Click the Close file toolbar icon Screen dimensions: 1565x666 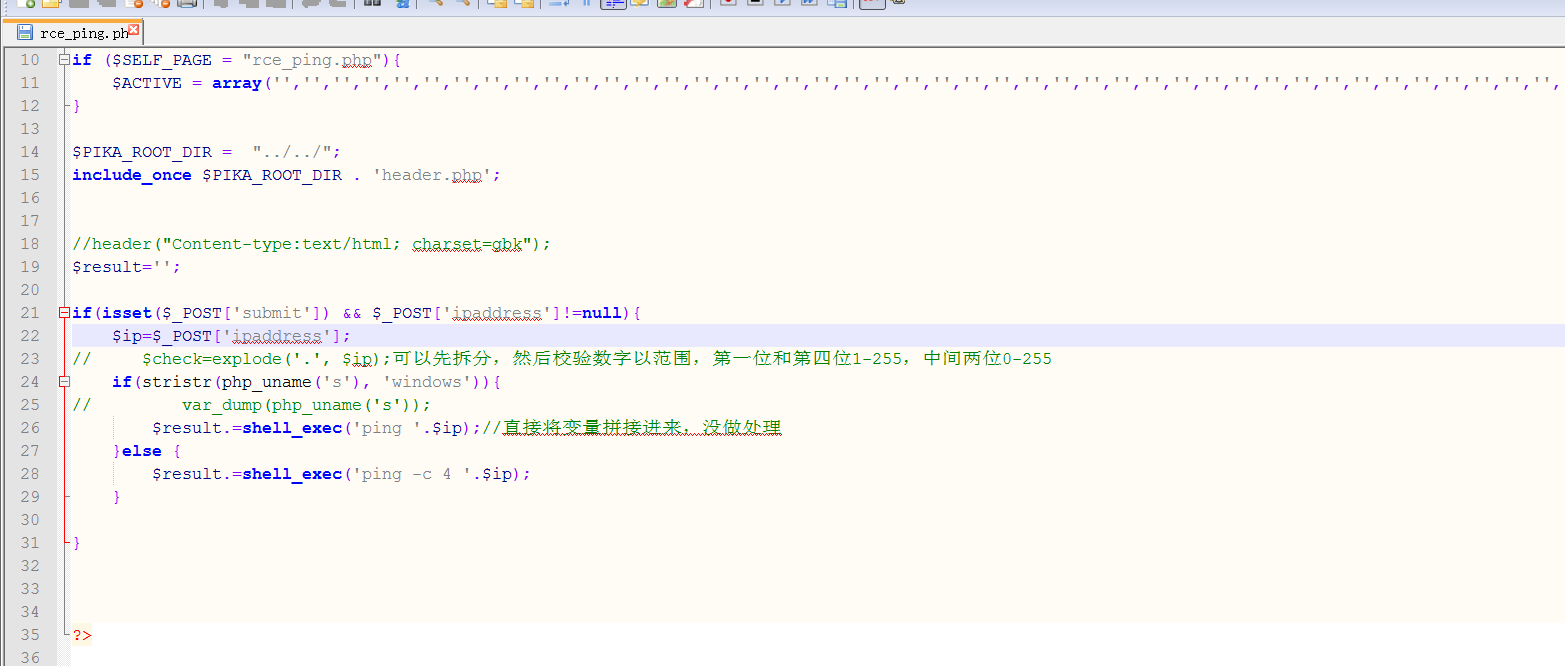tap(133, 3)
